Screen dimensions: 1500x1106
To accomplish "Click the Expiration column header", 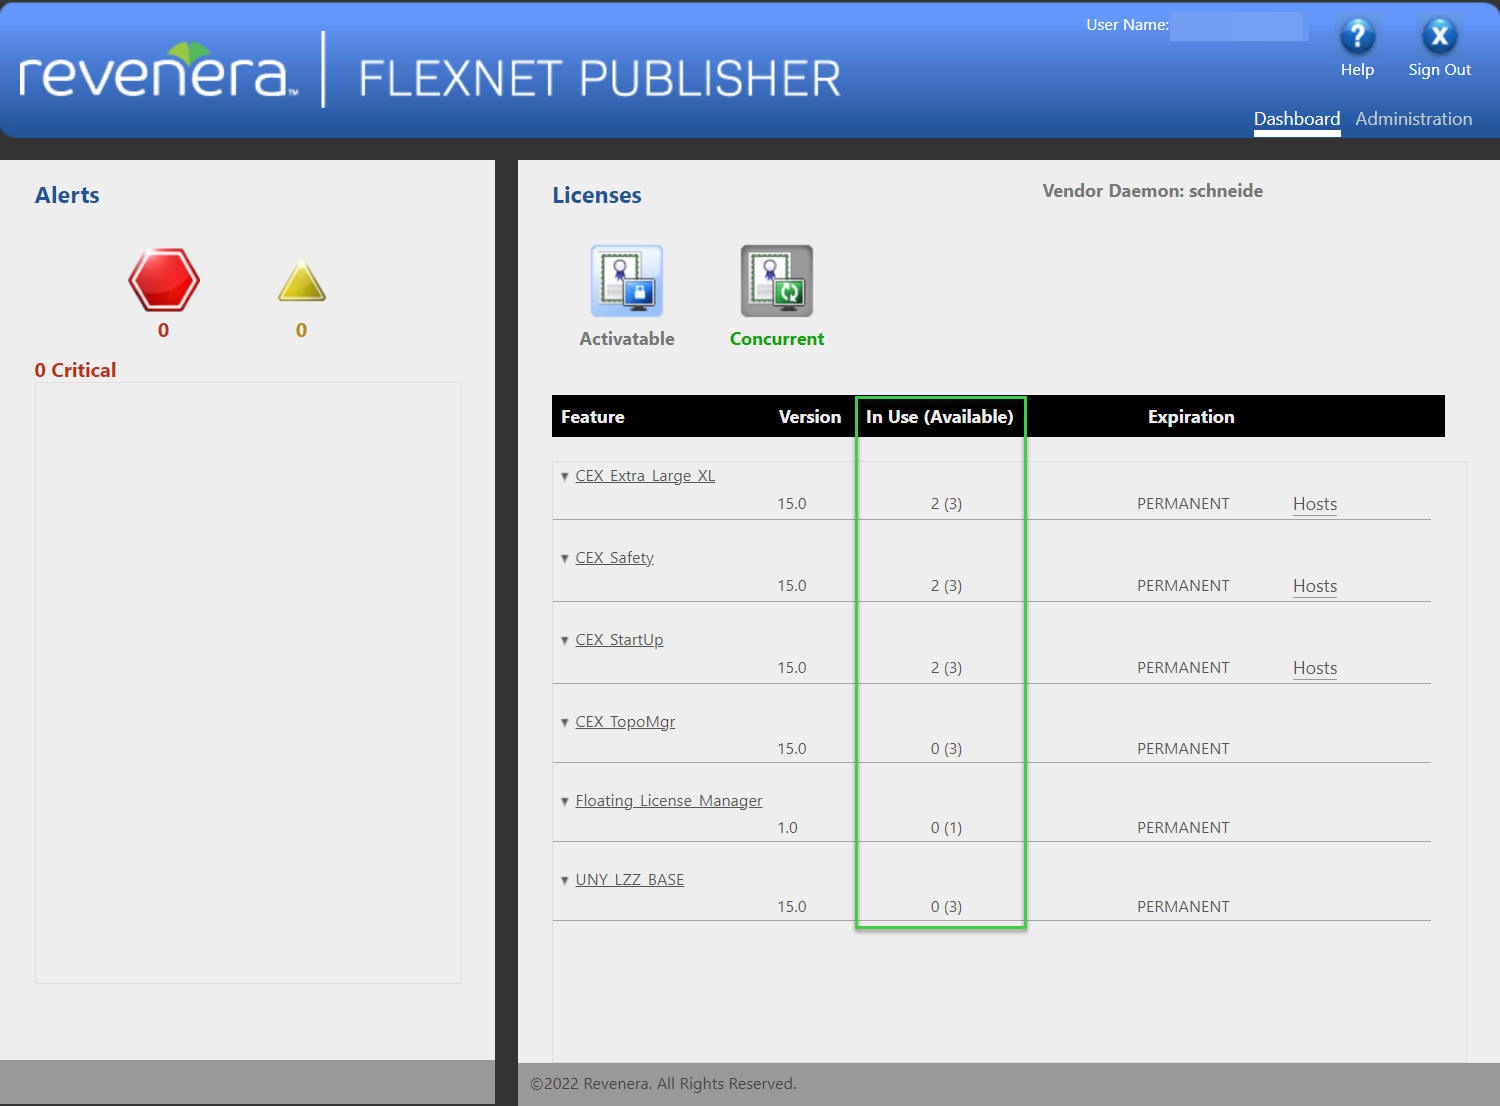I will [1191, 417].
